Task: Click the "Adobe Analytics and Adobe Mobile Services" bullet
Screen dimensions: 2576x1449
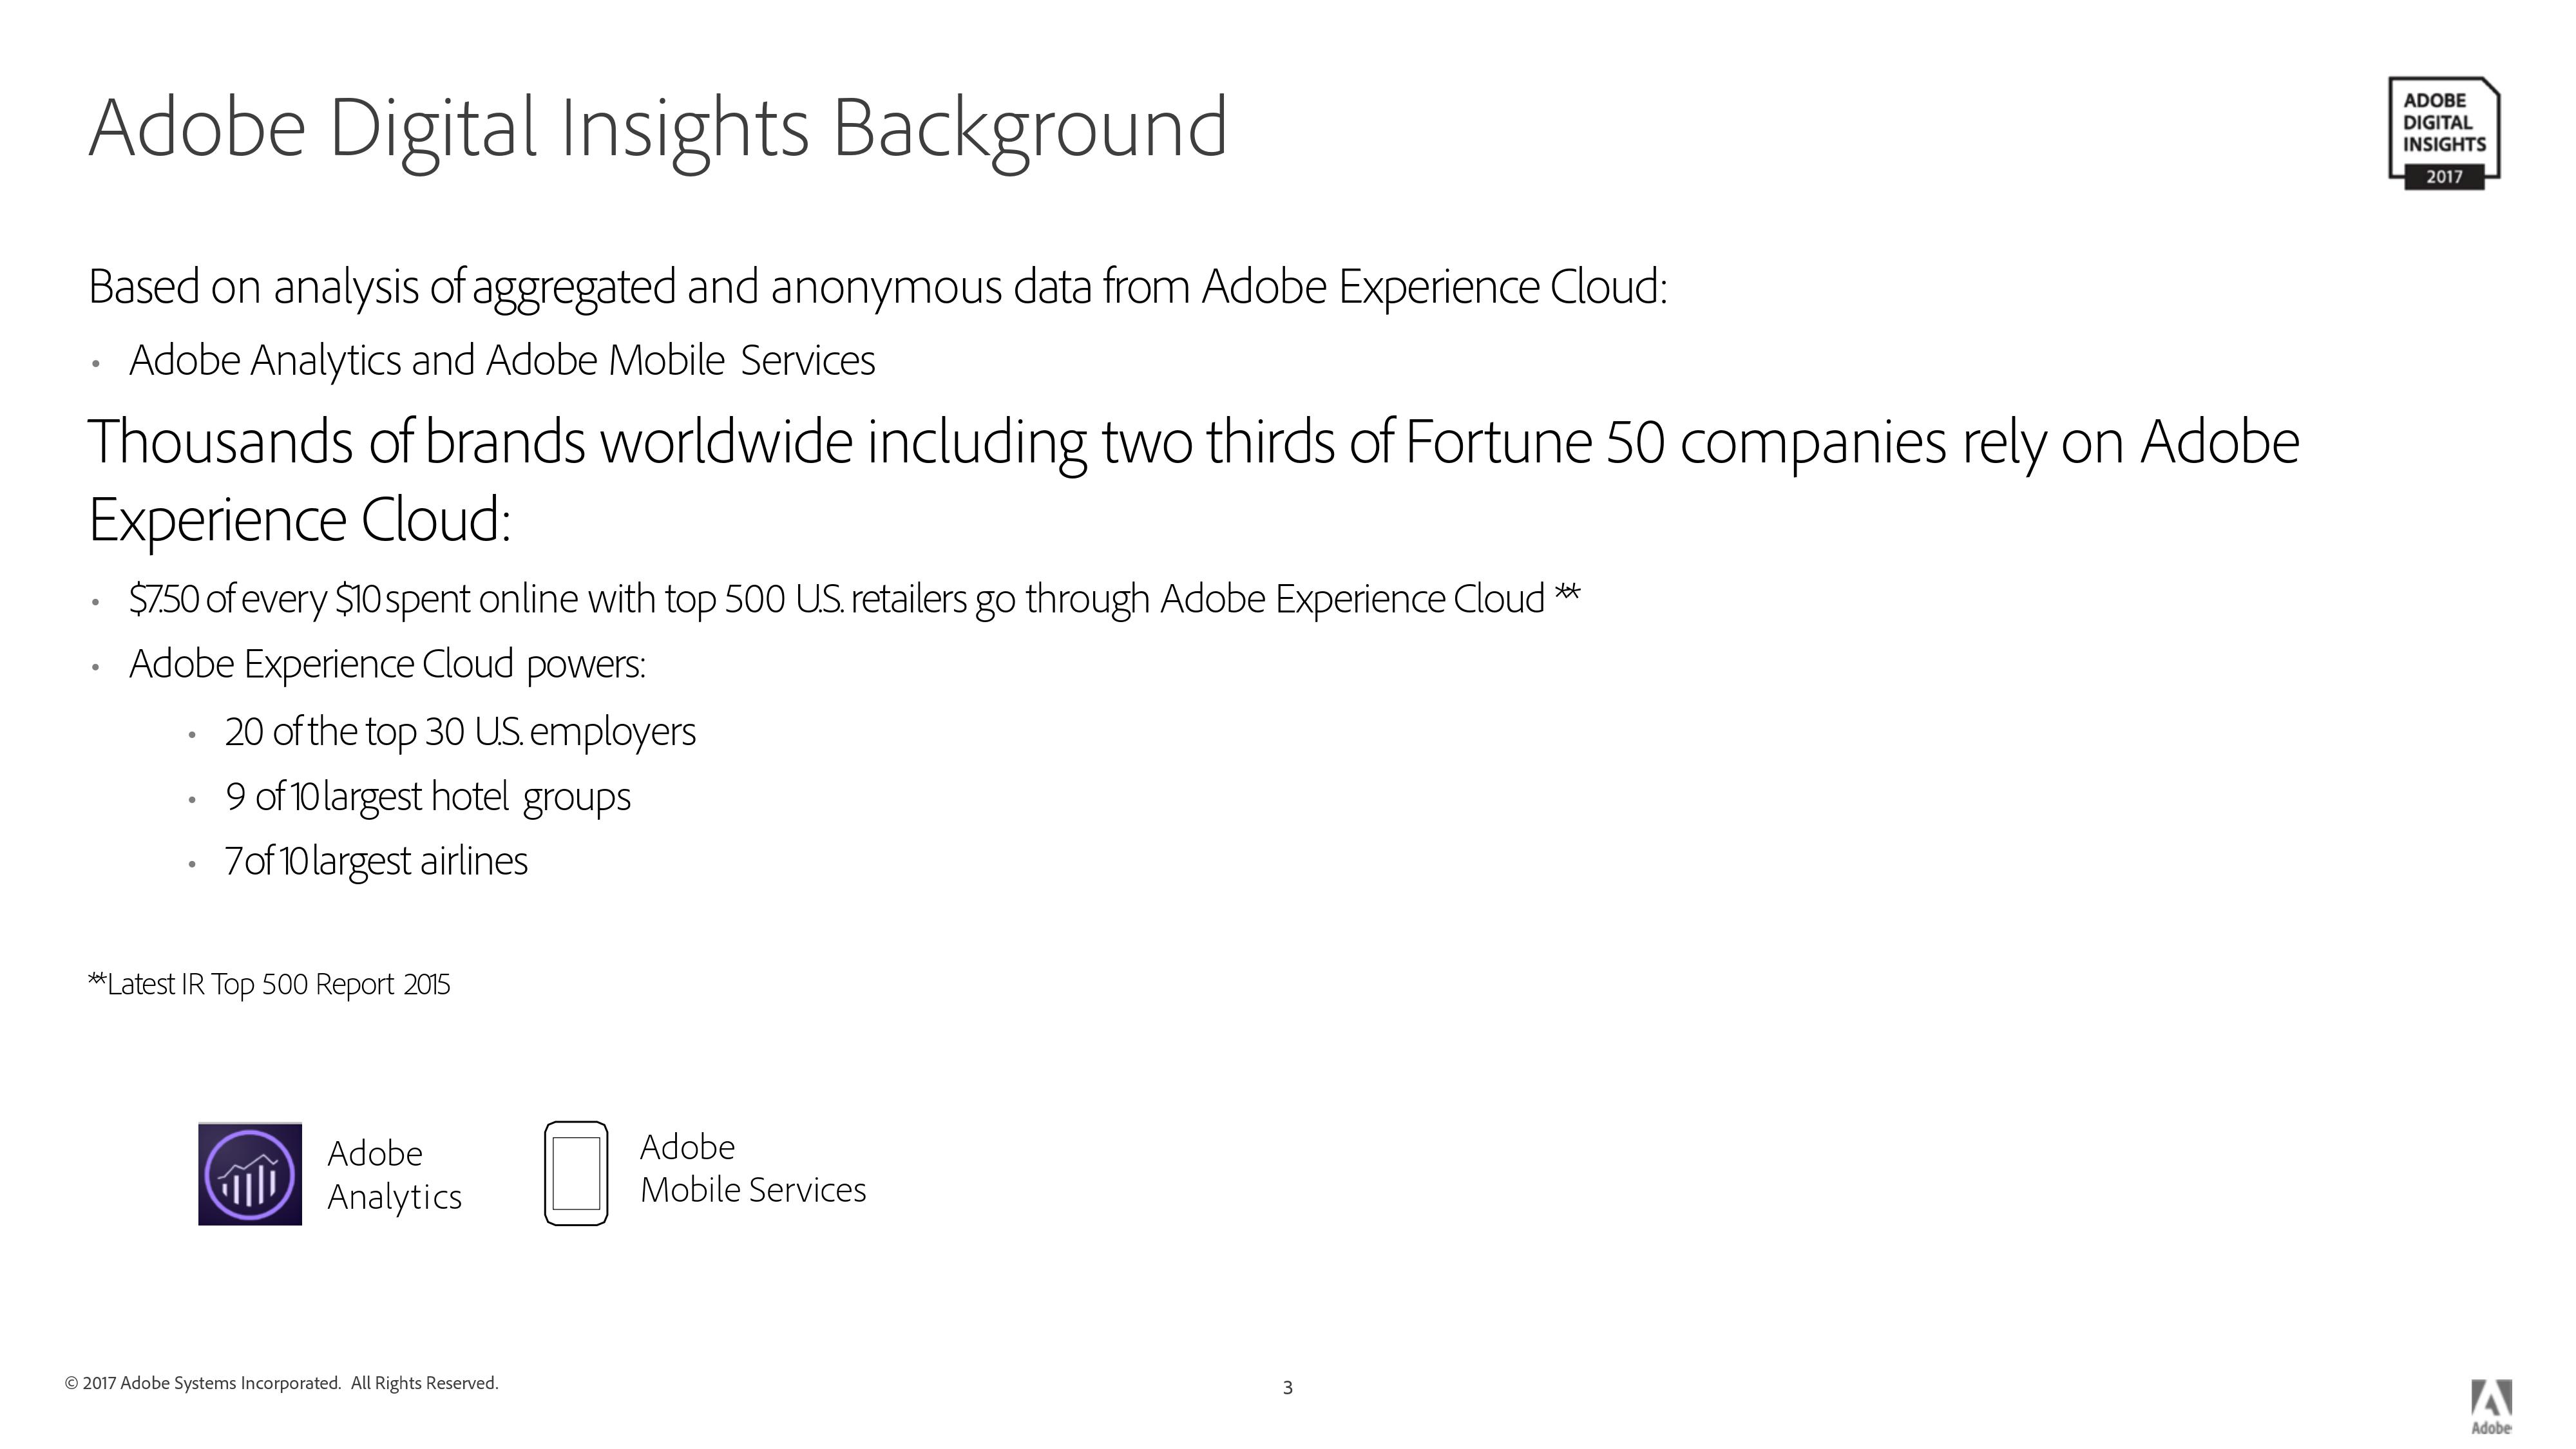Action: tap(502, 361)
